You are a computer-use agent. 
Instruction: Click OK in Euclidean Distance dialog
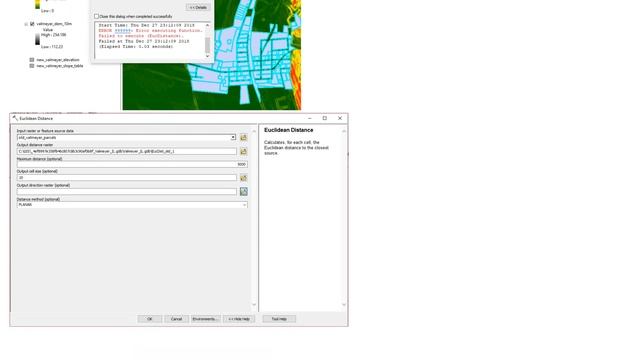pyautogui.click(x=149, y=319)
